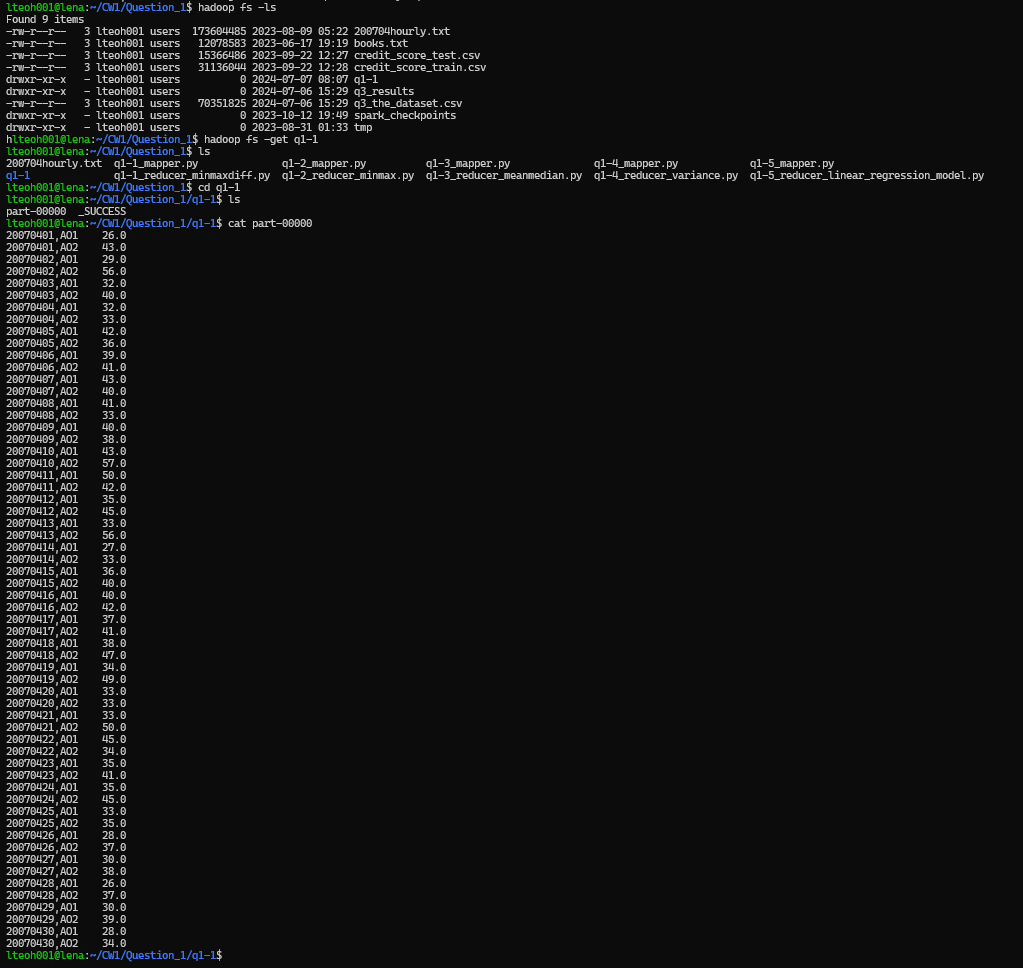Click the 'Found 9 items' line
Image resolution: width=1023 pixels, height=968 pixels.
(x=45, y=20)
